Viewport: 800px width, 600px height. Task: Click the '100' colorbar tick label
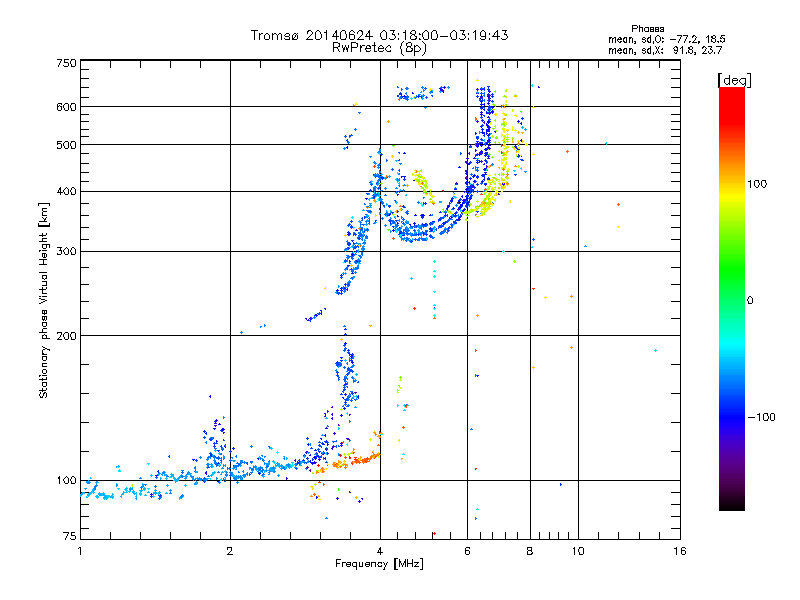(757, 184)
